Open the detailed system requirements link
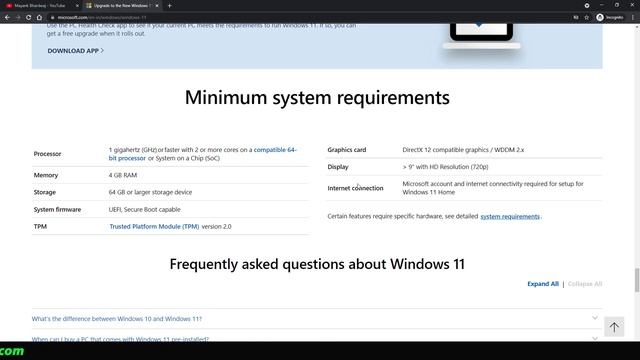The image size is (640, 360). [x=510, y=216]
